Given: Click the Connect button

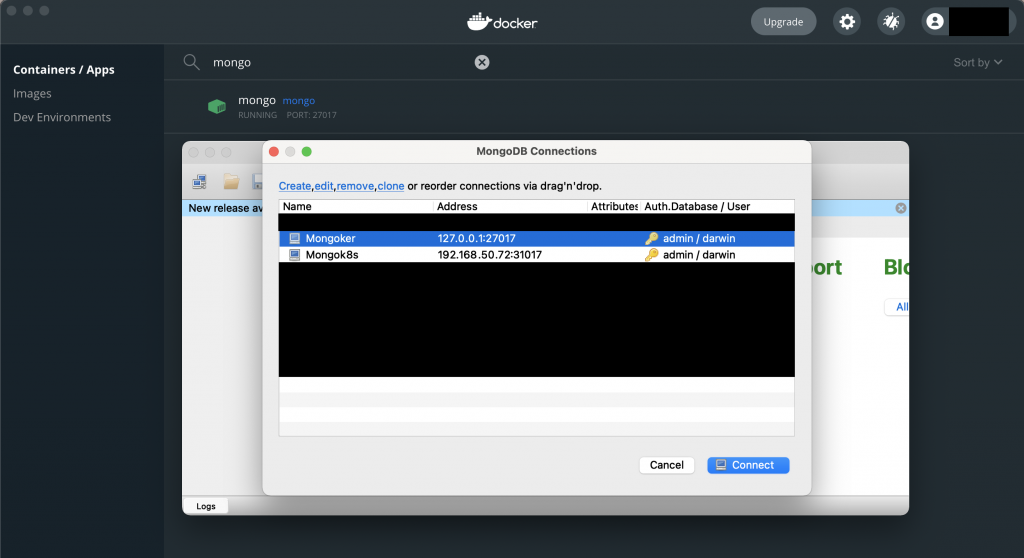Looking at the screenshot, I should (x=748, y=465).
